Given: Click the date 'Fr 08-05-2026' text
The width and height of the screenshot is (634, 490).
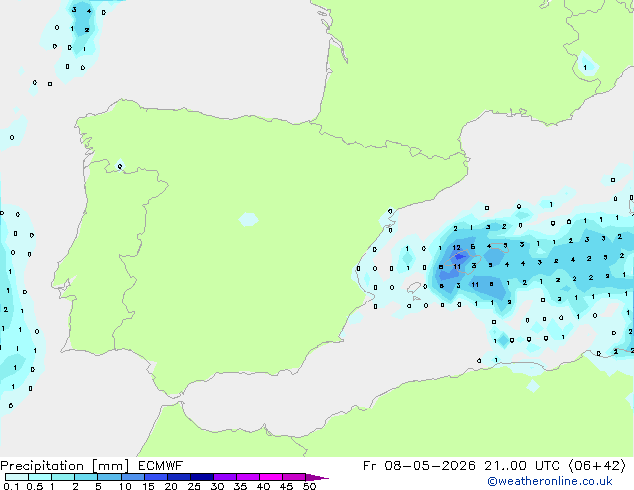Looking at the screenshot, I should (x=419, y=466).
